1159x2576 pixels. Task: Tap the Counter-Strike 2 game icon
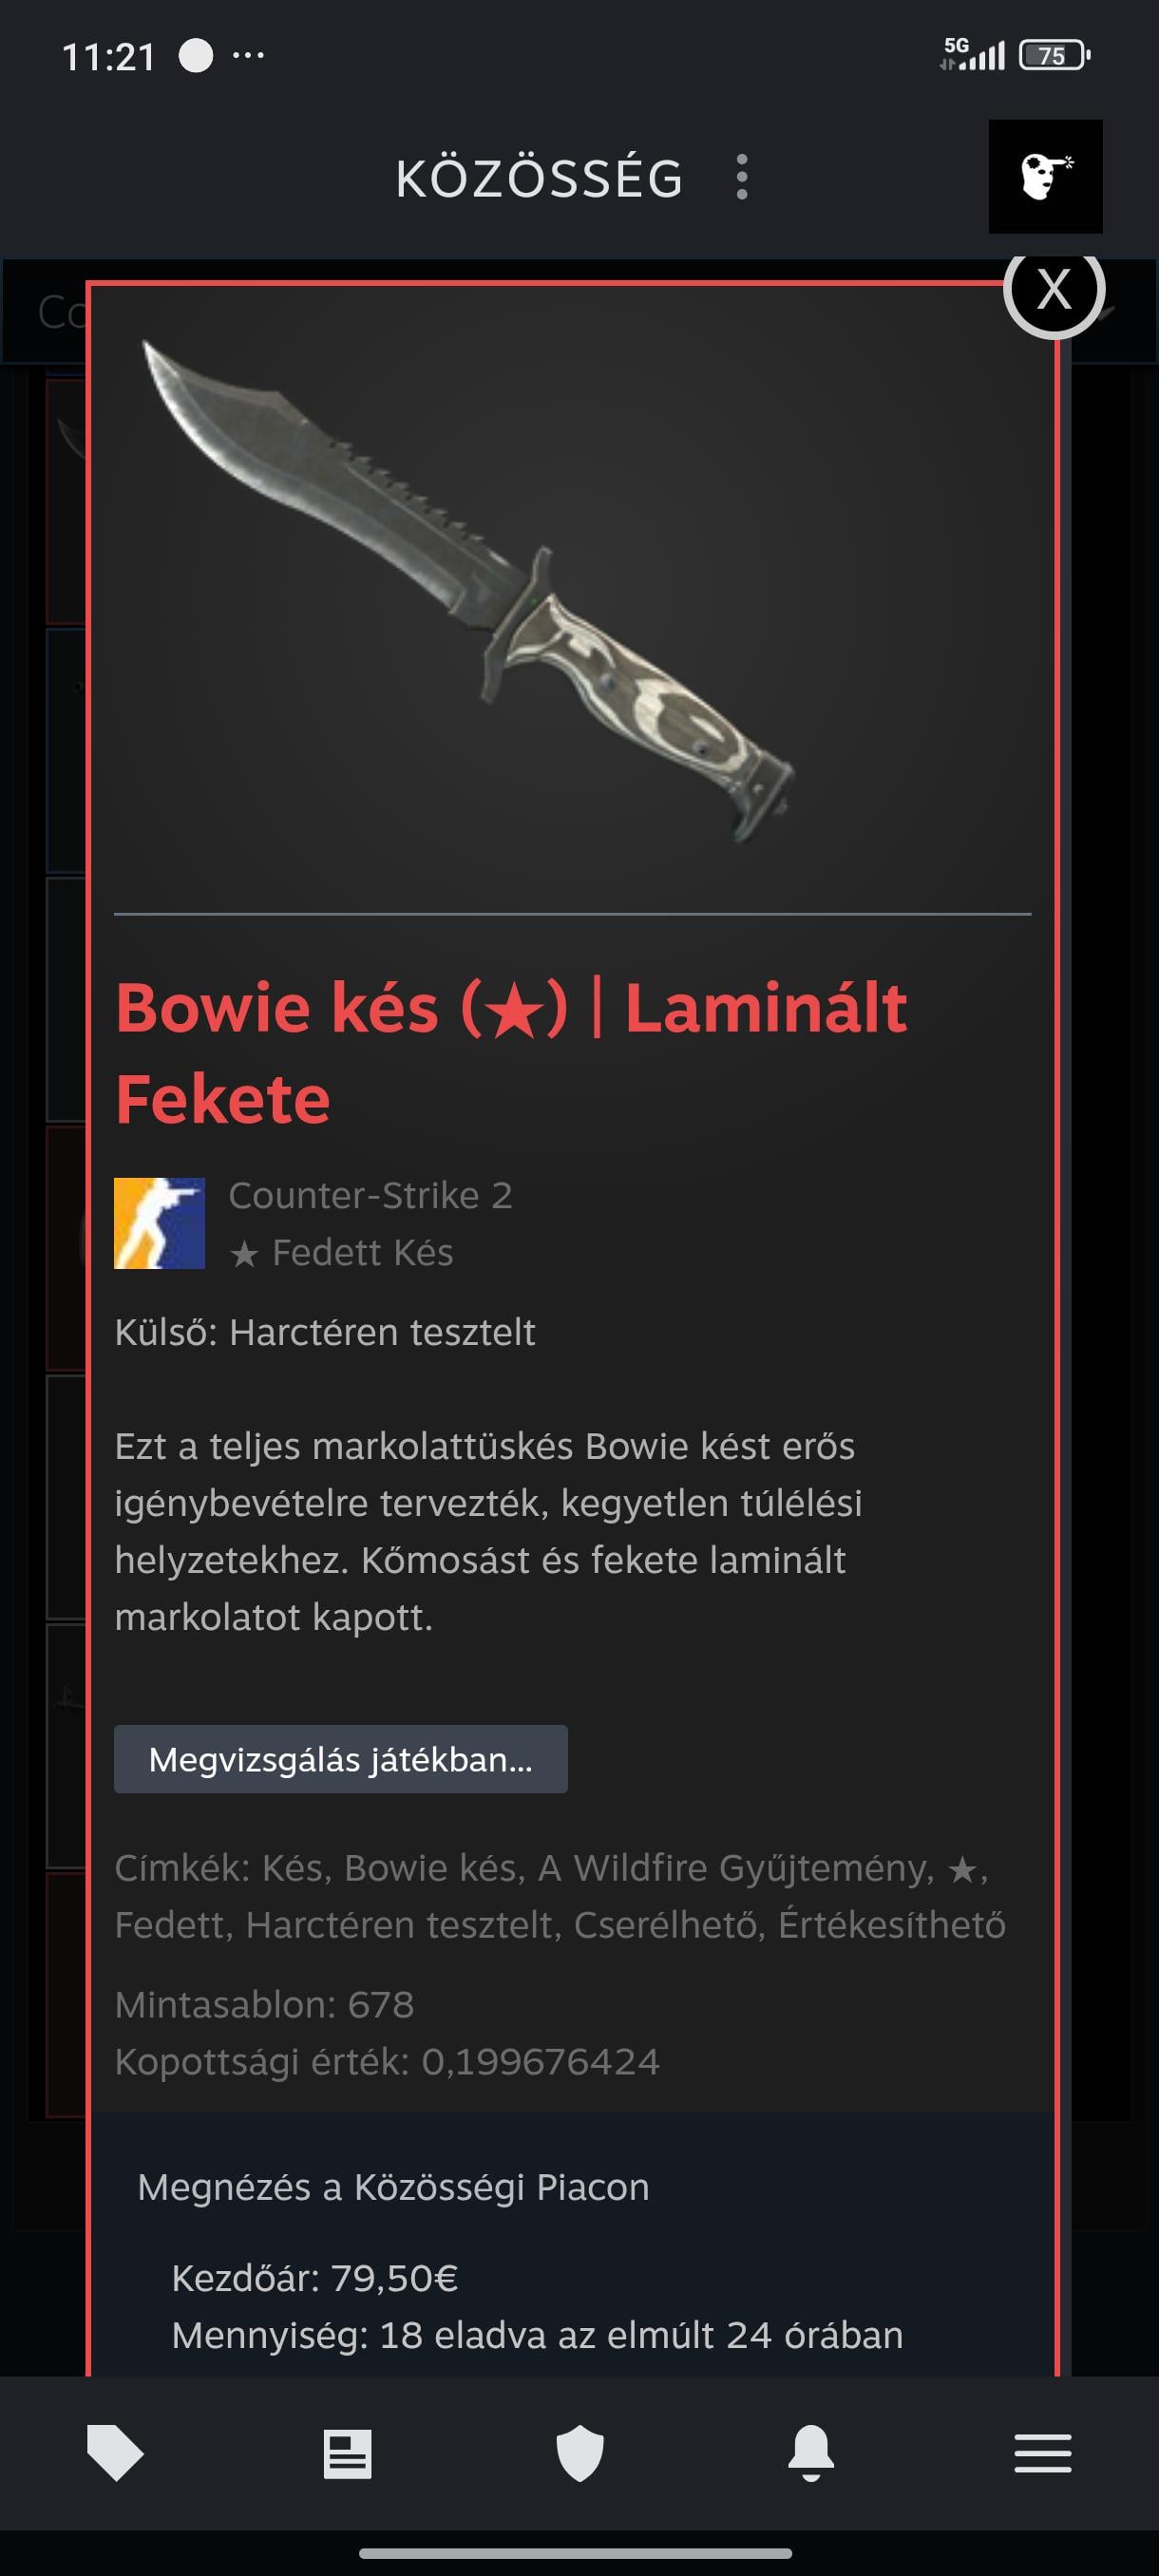pos(159,1223)
